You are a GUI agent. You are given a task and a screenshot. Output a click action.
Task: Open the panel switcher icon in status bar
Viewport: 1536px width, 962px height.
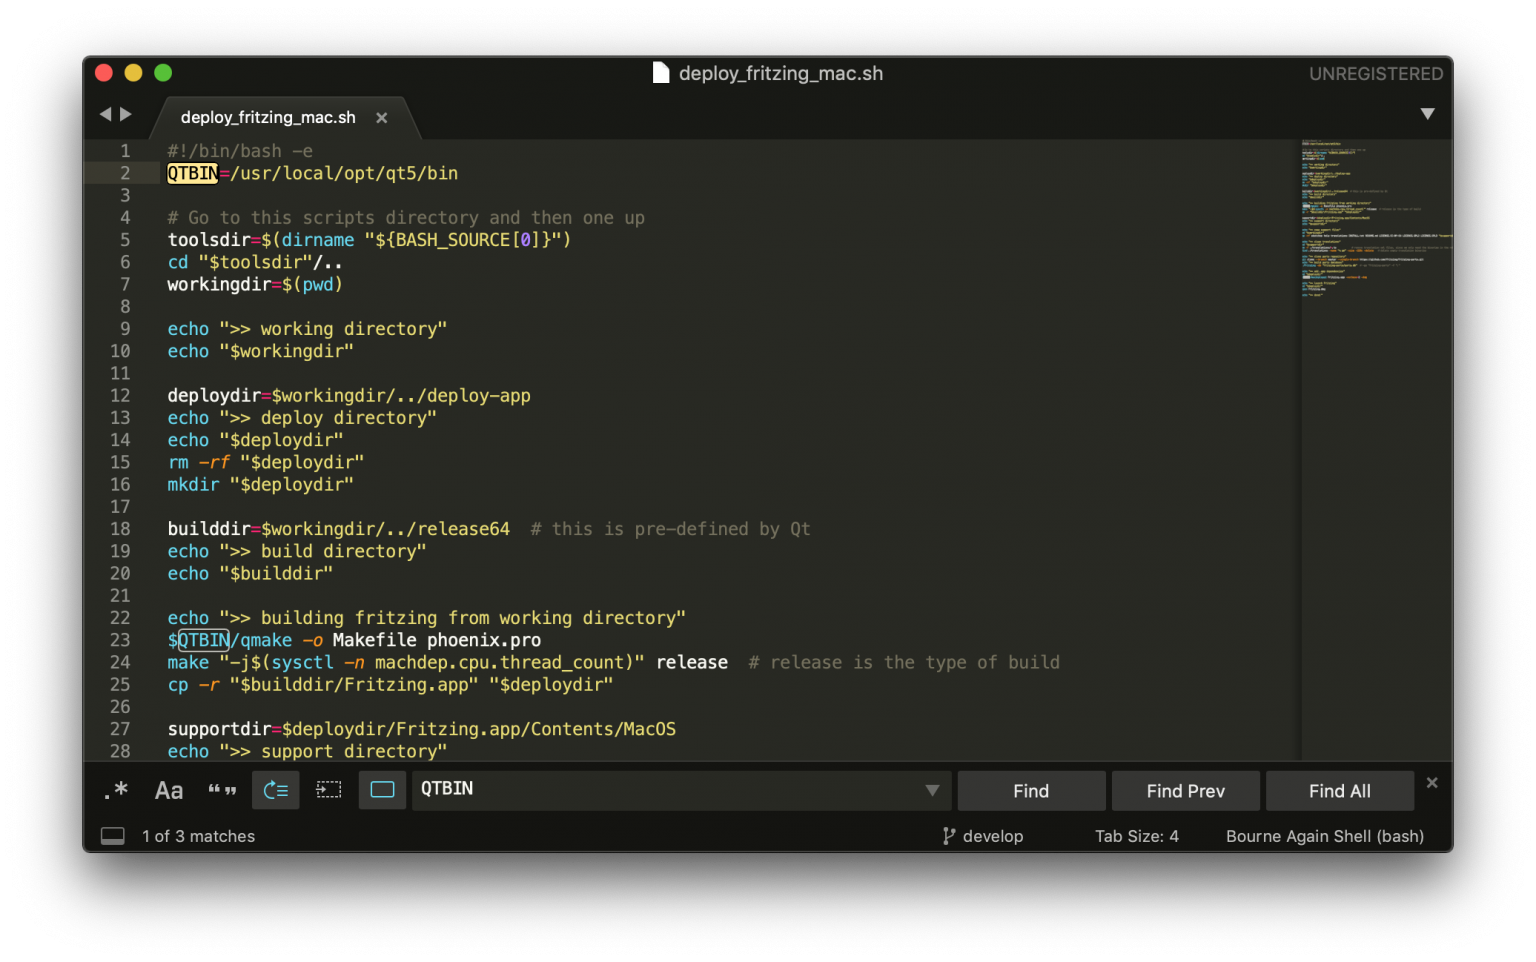point(112,836)
